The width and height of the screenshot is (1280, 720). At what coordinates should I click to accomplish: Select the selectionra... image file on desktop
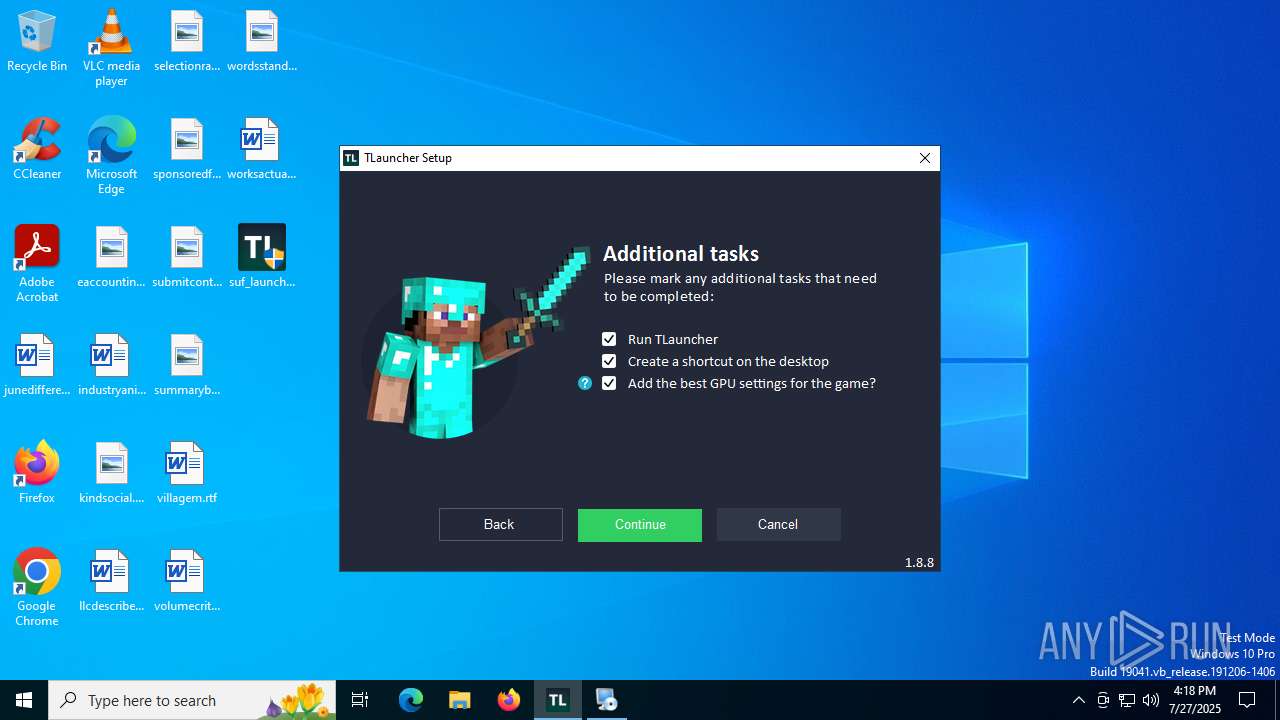[187, 42]
